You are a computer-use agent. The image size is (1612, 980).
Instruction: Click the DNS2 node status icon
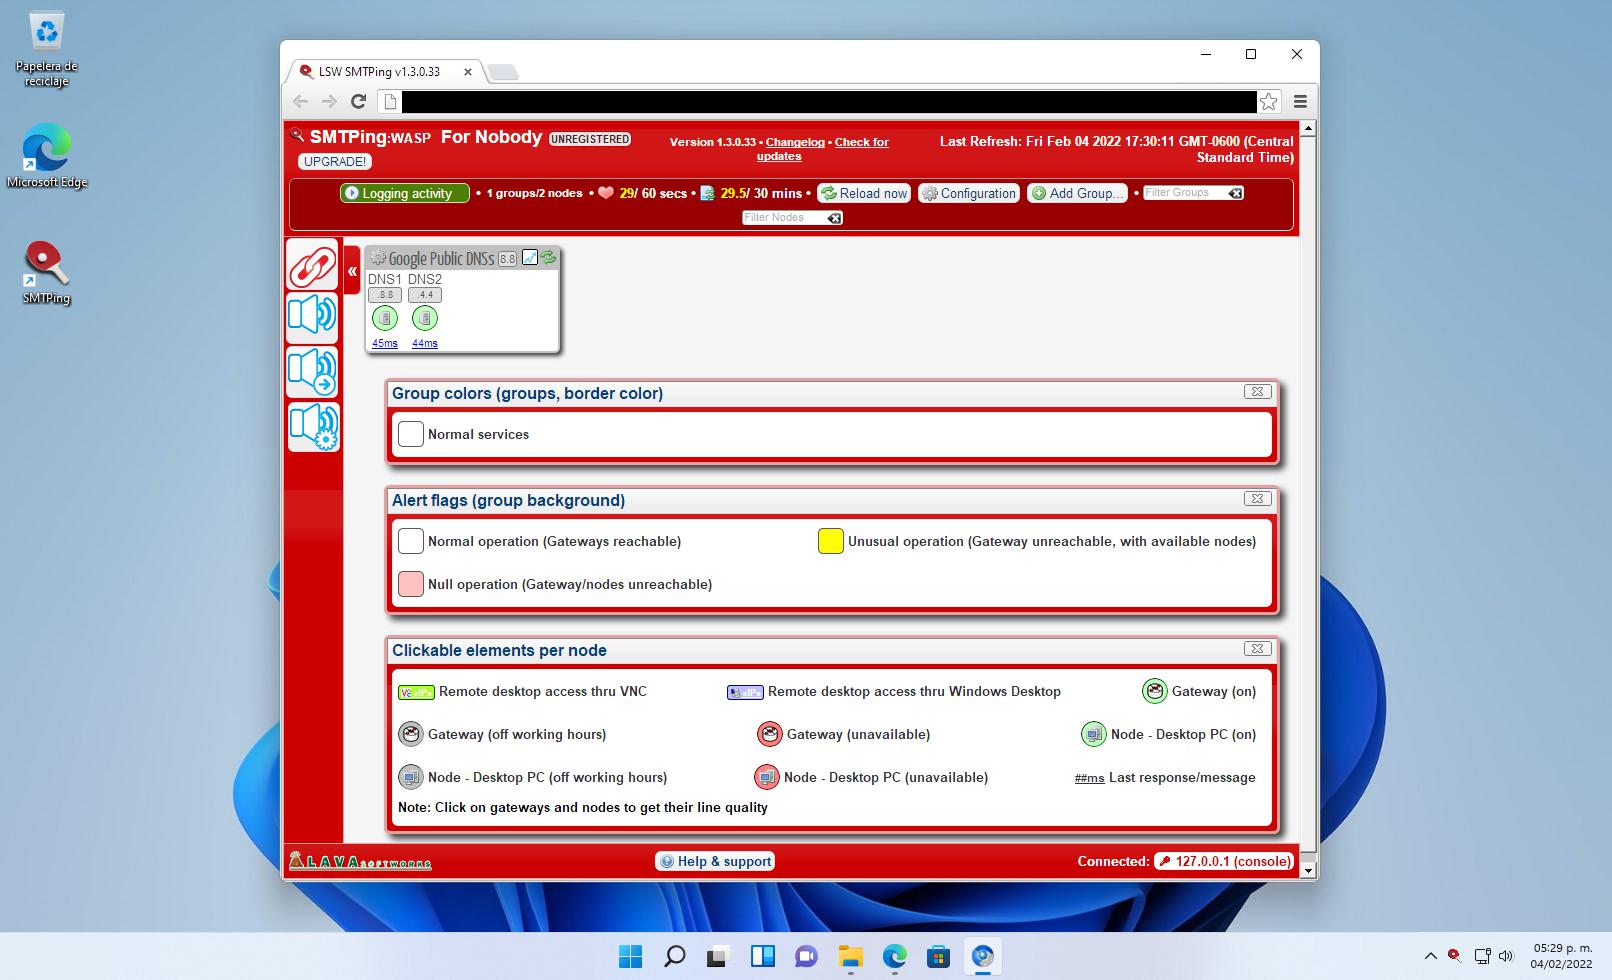(425, 318)
